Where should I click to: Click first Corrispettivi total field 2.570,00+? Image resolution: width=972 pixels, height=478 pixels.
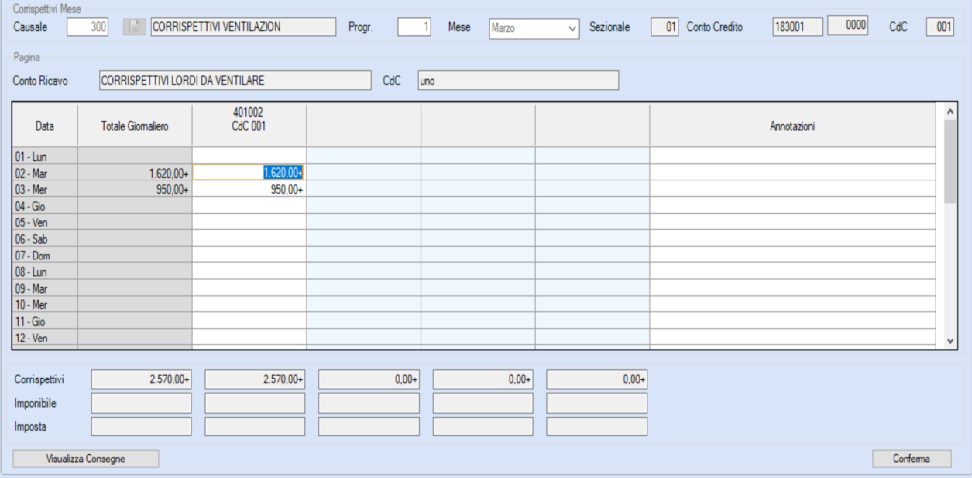(141, 379)
